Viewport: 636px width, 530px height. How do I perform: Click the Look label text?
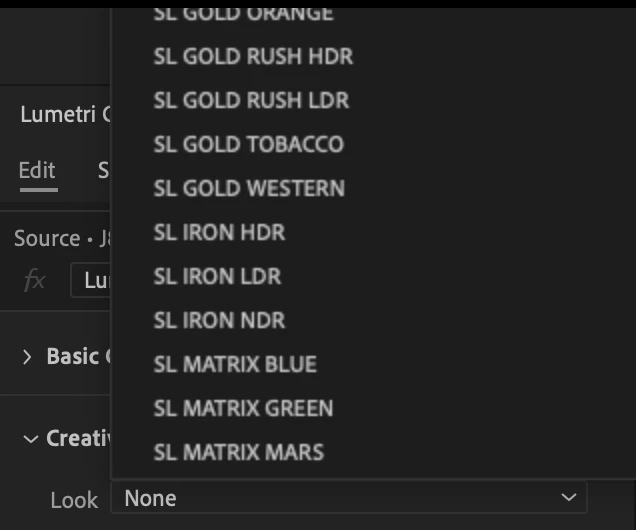(74, 500)
